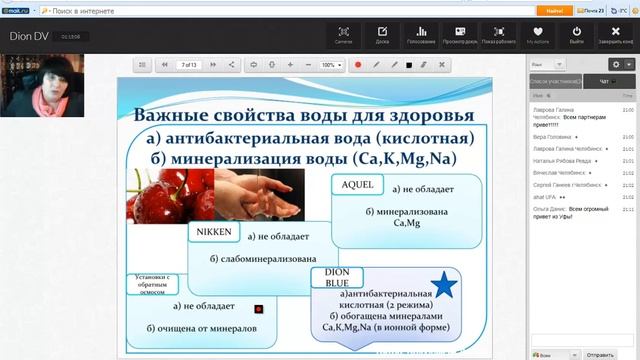Open the Доска whiteboard tool
This screenshot has height=360, width=640.
(x=382, y=35)
